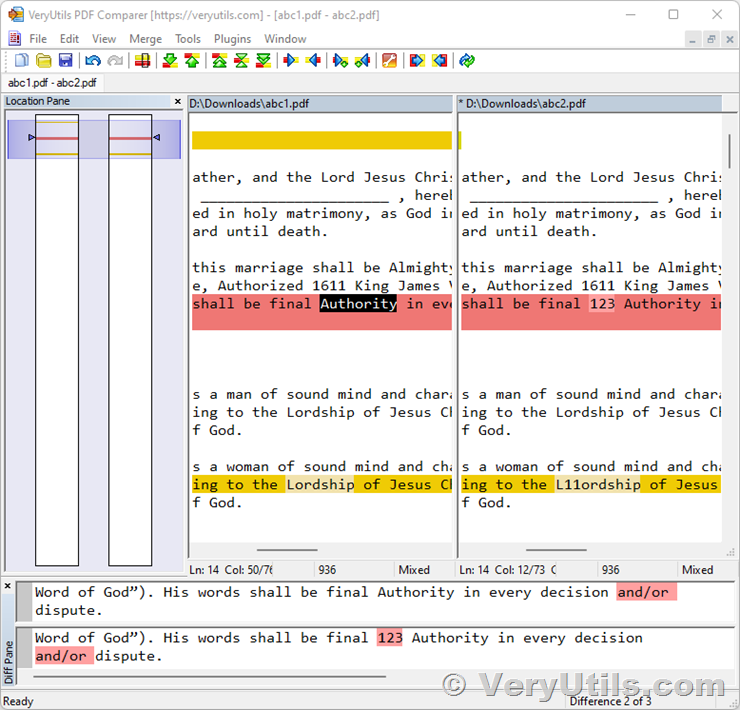Open the File menu
The height and width of the screenshot is (710, 740).
38,39
